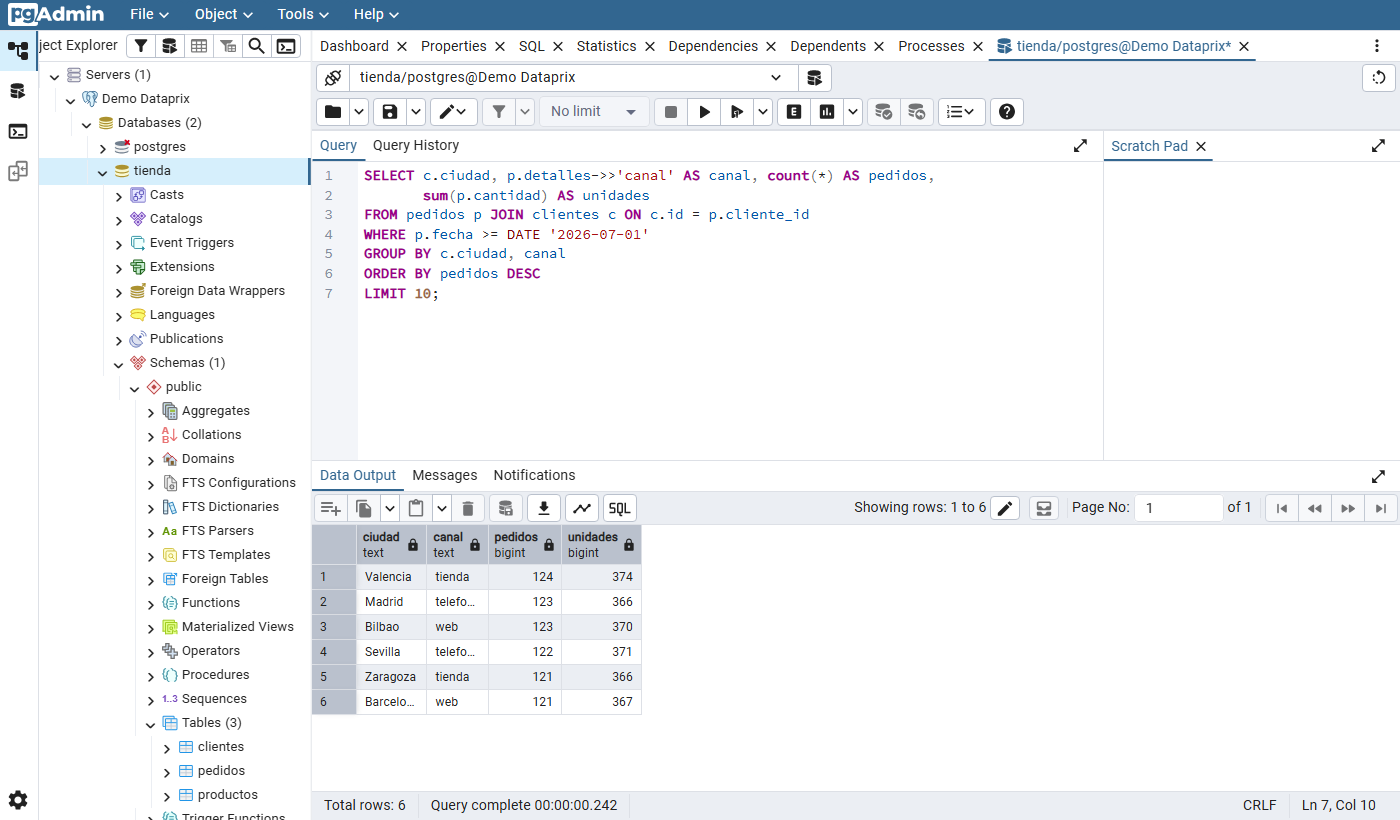Image resolution: width=1400 pixels, height=820 pixels.
Task: Save the query file with the floppy icon
Action: [390, 112]
